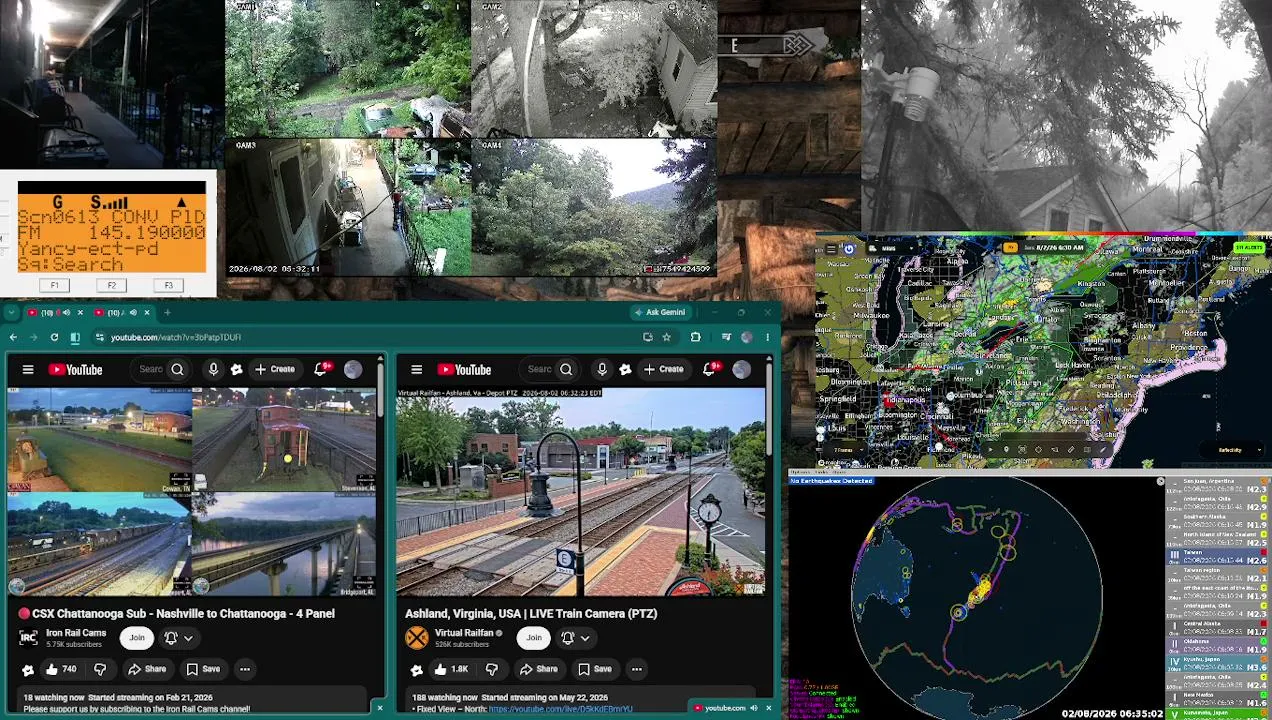Open Fixed View North youtube link in description

[560, 709]
